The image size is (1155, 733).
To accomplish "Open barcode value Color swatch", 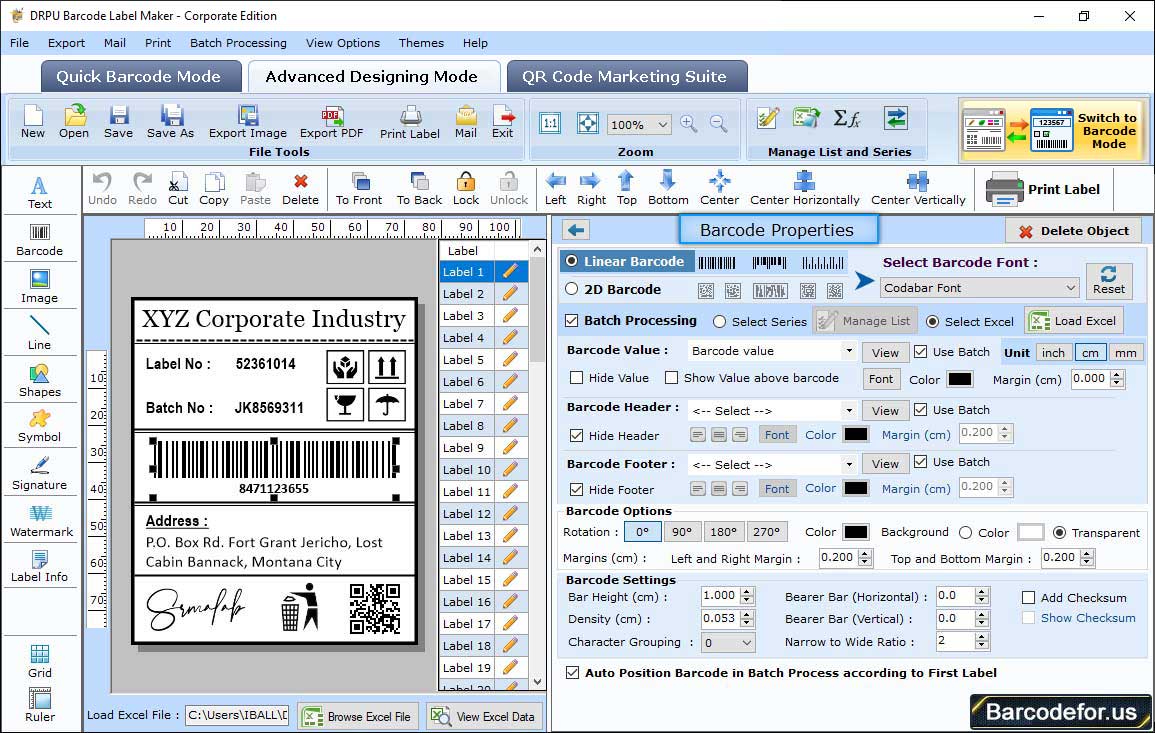I will (959, 379).
